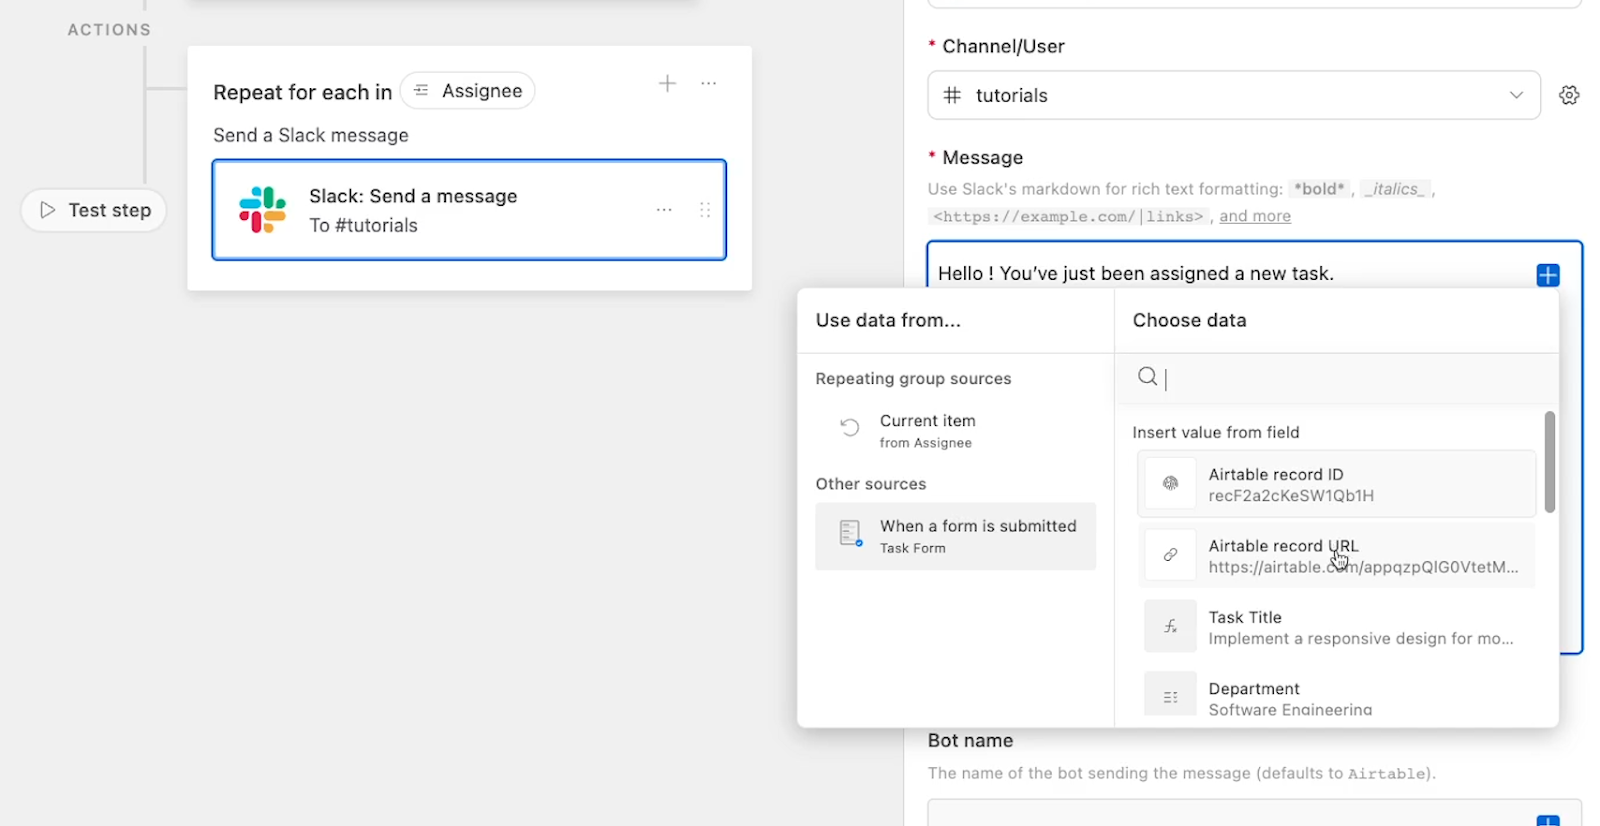Click the Slack logo icon
The width and height of the screenshot is (1600, 826).
(262, 210)
